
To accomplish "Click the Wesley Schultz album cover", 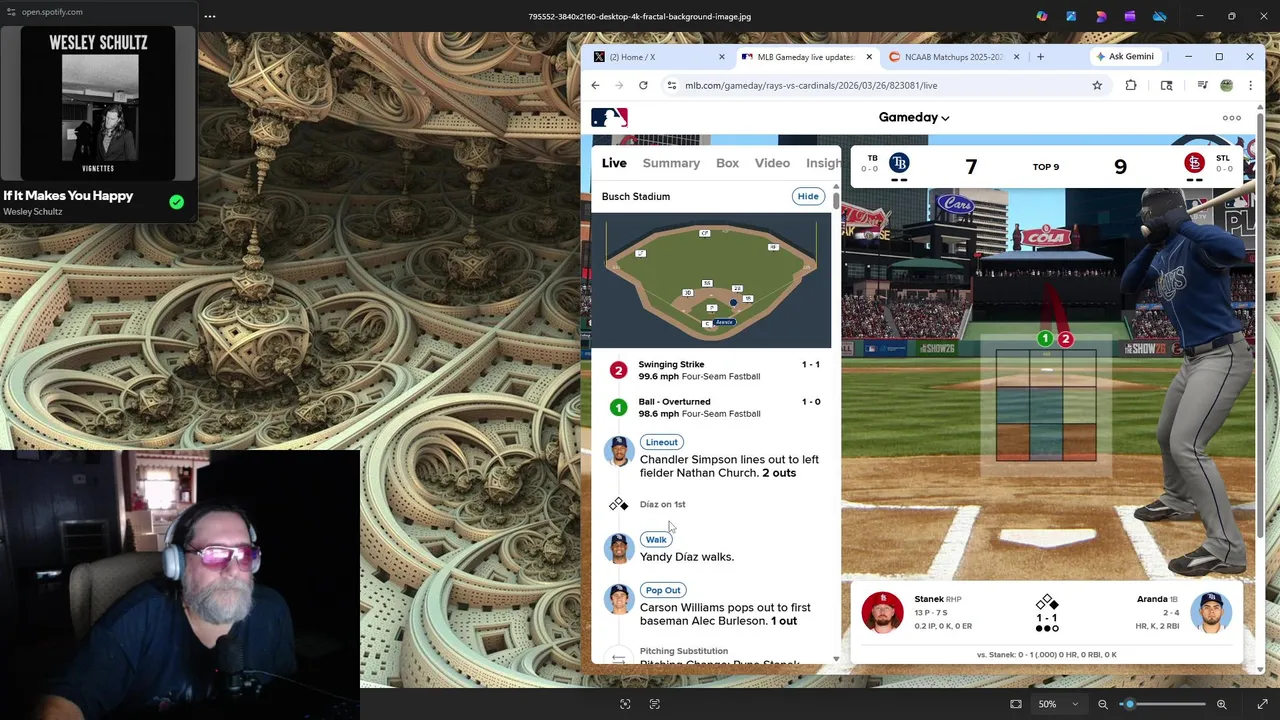I will pyautogui.click(x=98, y=103).
